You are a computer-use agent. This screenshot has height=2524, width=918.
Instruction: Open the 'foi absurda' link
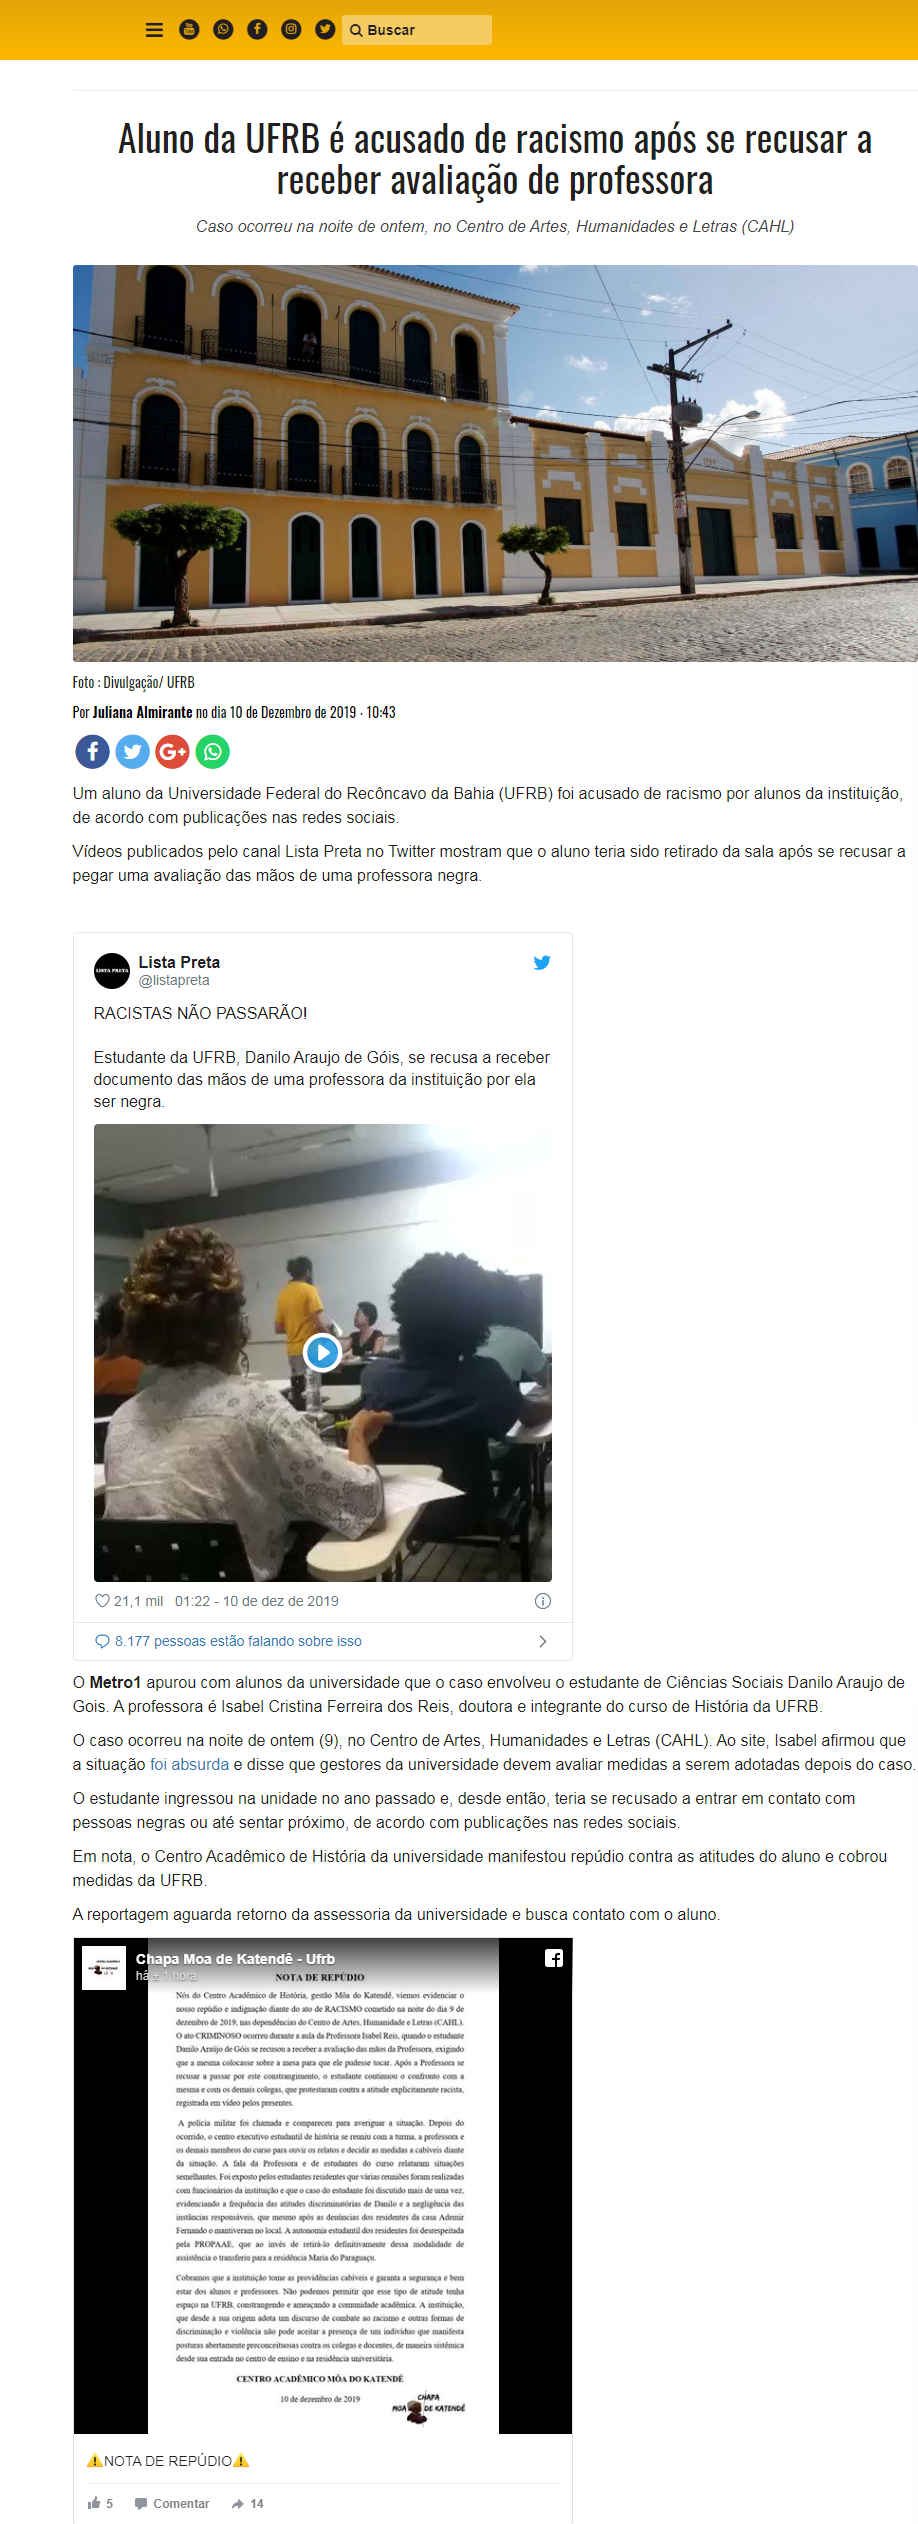pos(189,1764)
